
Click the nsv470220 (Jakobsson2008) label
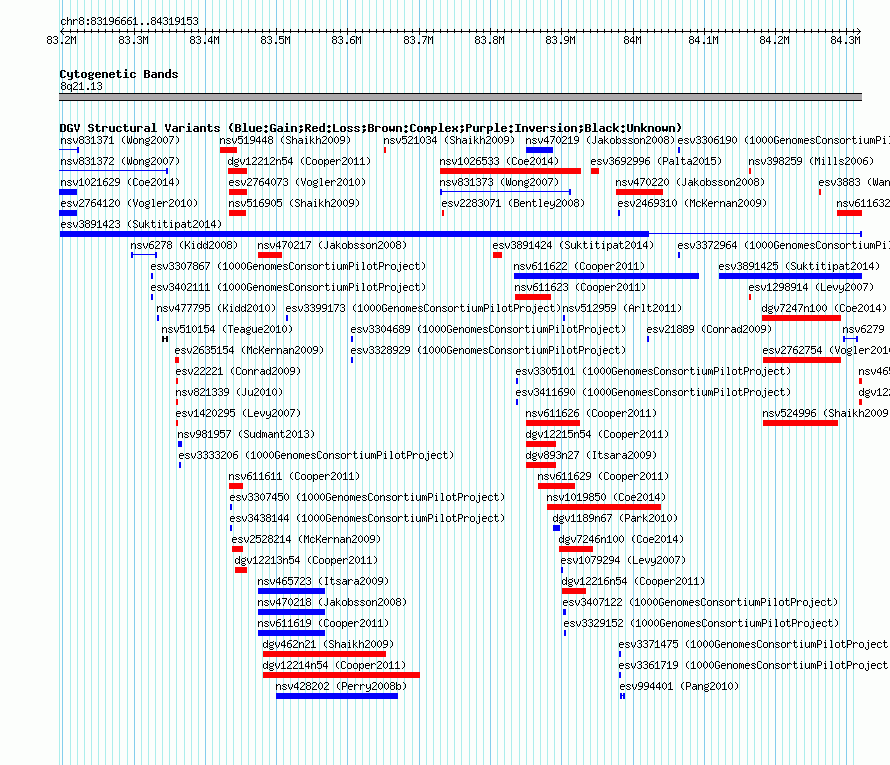click(690, 182)
